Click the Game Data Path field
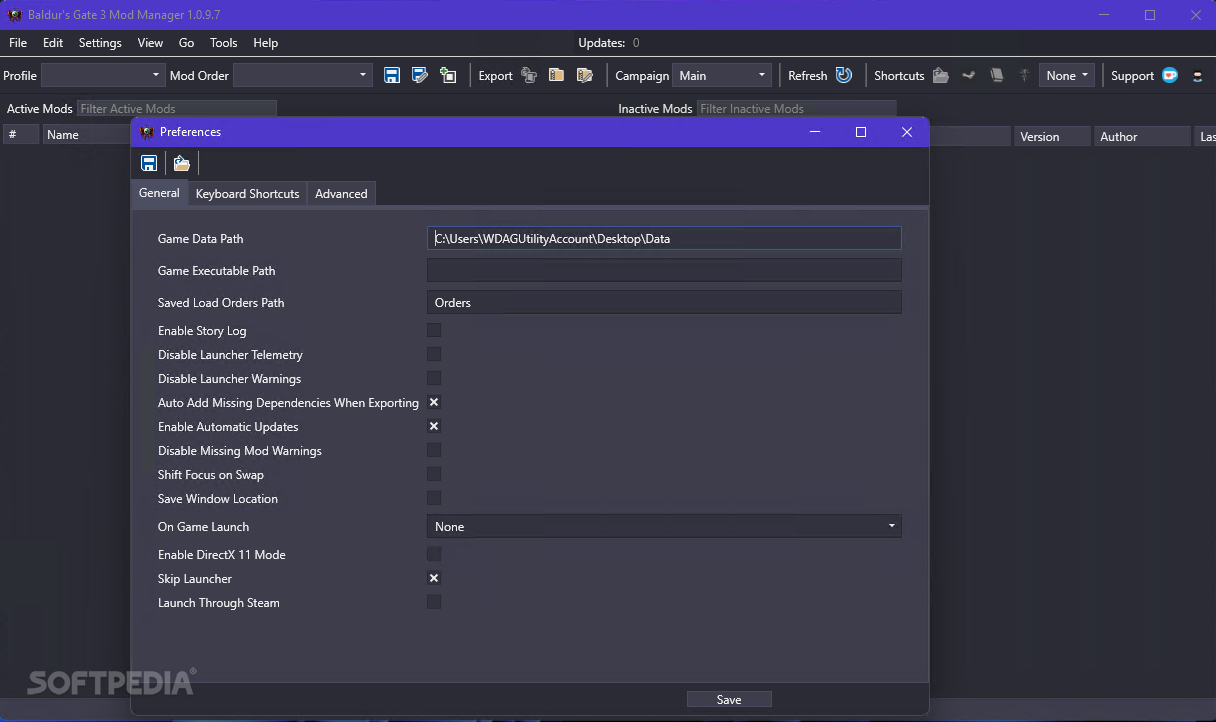Image resolution: width=1216 pixels, height=722 pixels. (x=664, y=238)
